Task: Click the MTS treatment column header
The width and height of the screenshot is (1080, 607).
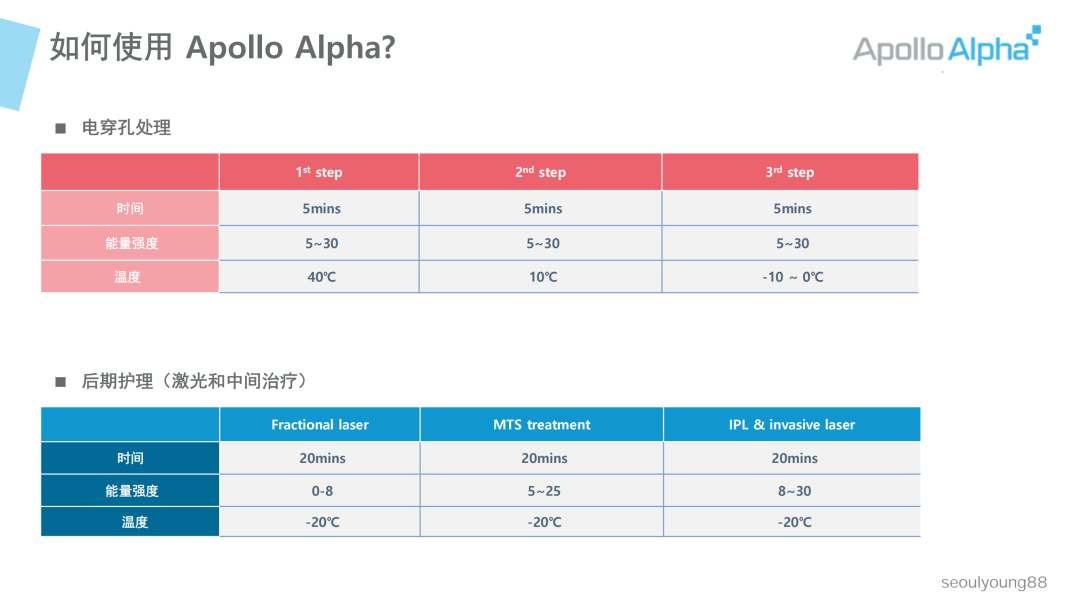Action: click(x=541, y=424)
